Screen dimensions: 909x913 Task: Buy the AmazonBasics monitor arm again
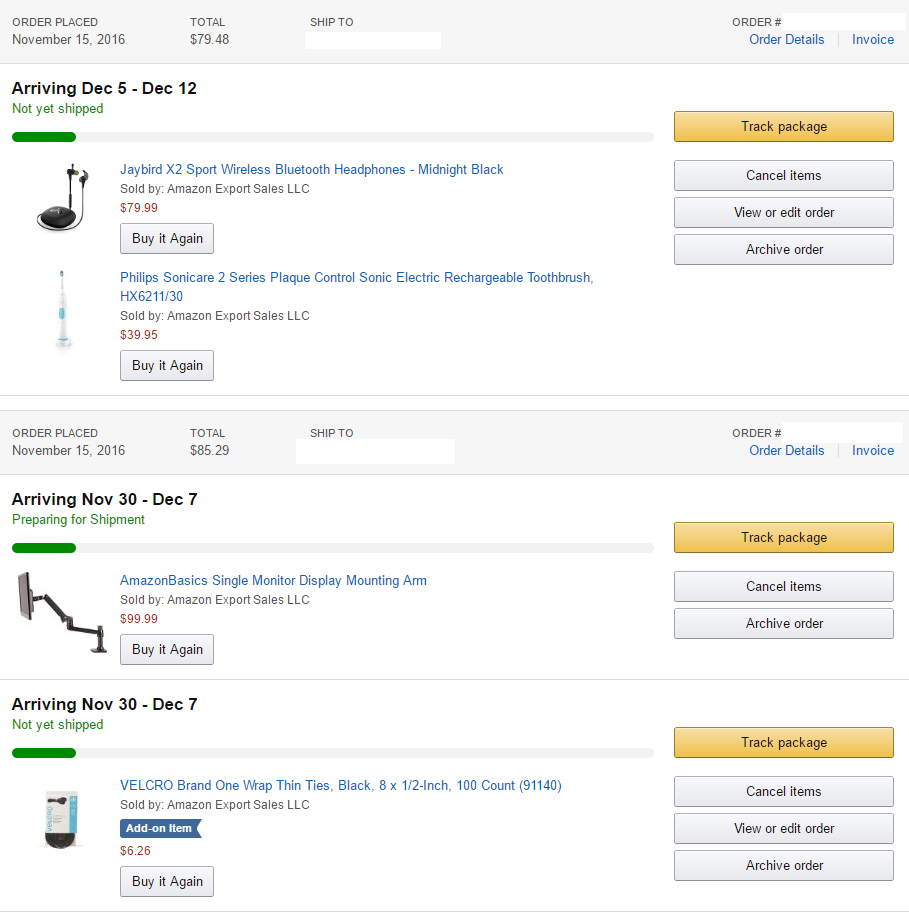167,650
